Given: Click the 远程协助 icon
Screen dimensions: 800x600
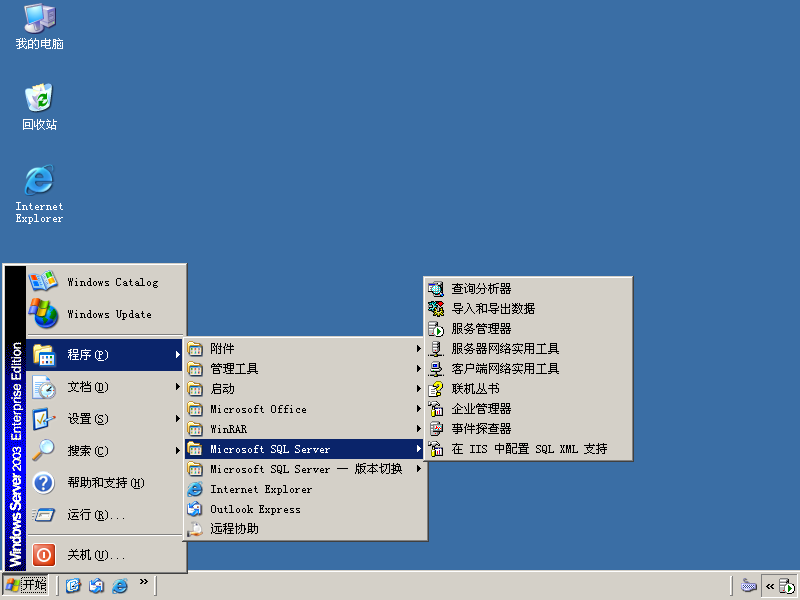Looking at the screenshot, I should (195, 529).
